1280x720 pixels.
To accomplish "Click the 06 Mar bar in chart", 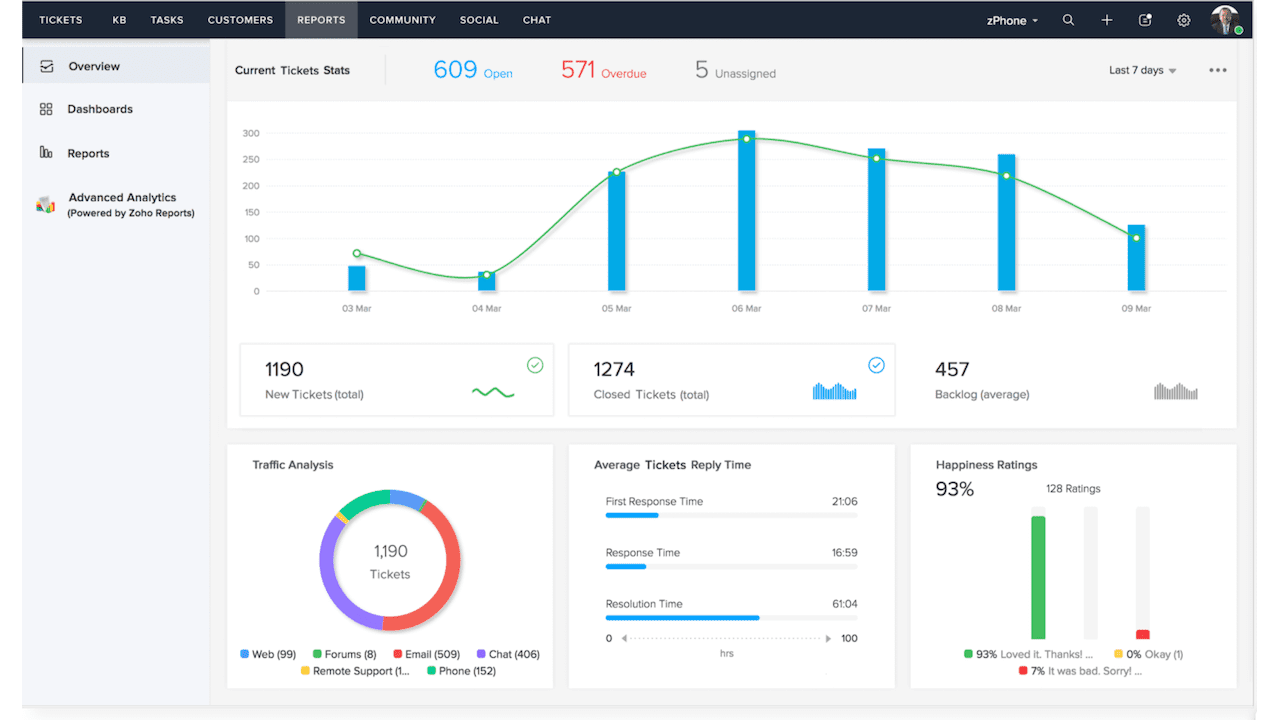I will [x=746, y=210].
